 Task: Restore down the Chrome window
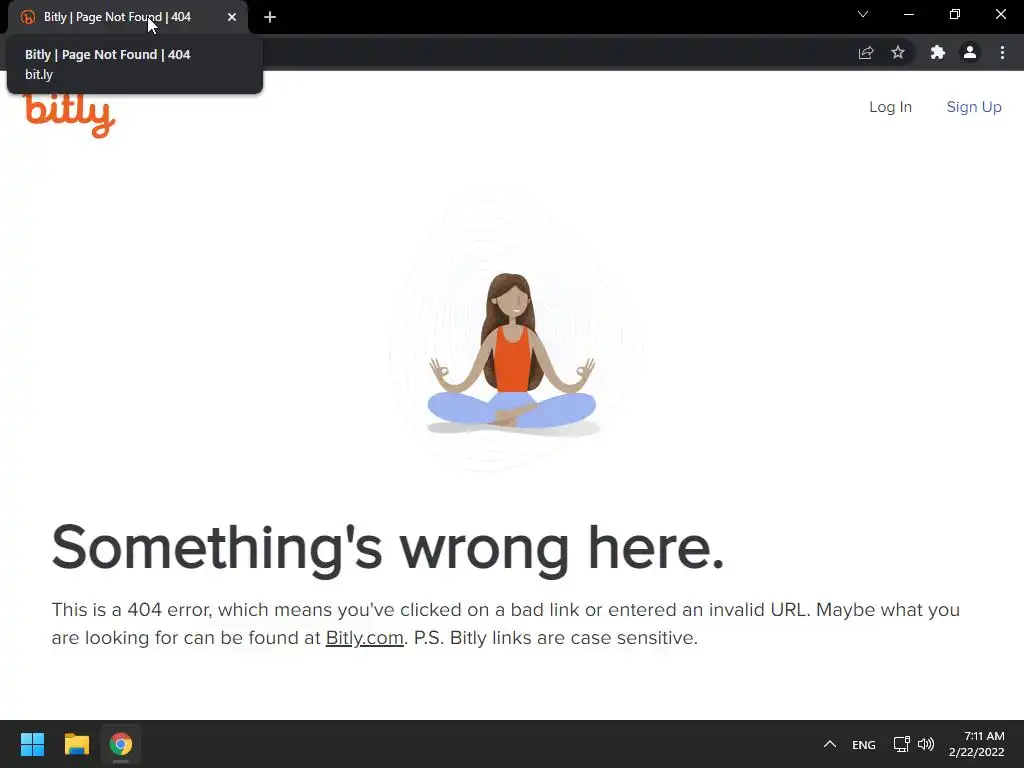pyautogui.click(x=955, y=14)
